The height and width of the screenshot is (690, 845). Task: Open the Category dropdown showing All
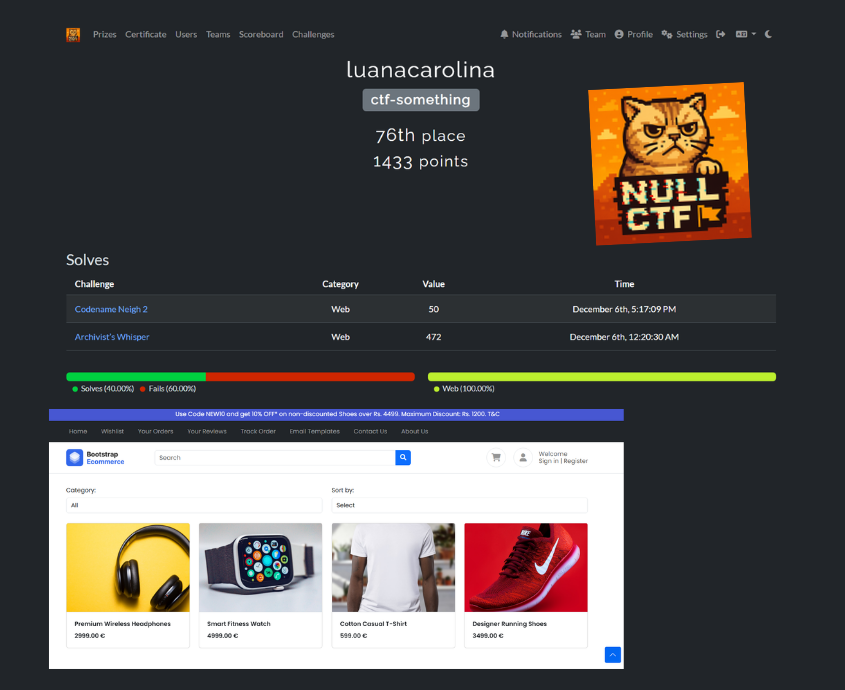(x=194, y=505)
